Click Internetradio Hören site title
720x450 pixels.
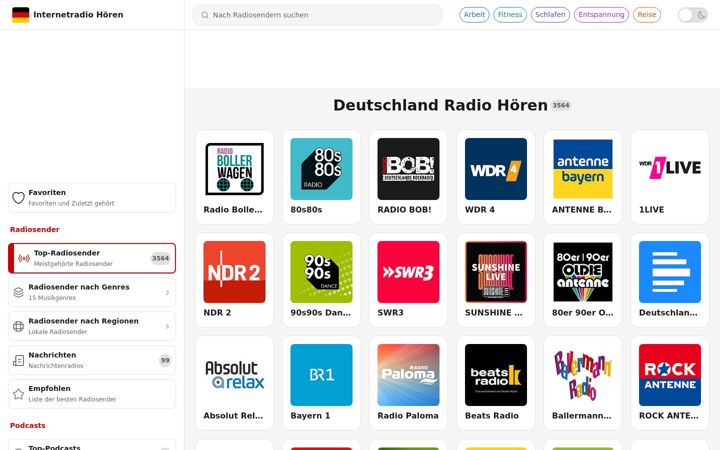click(x=78, y=15)
